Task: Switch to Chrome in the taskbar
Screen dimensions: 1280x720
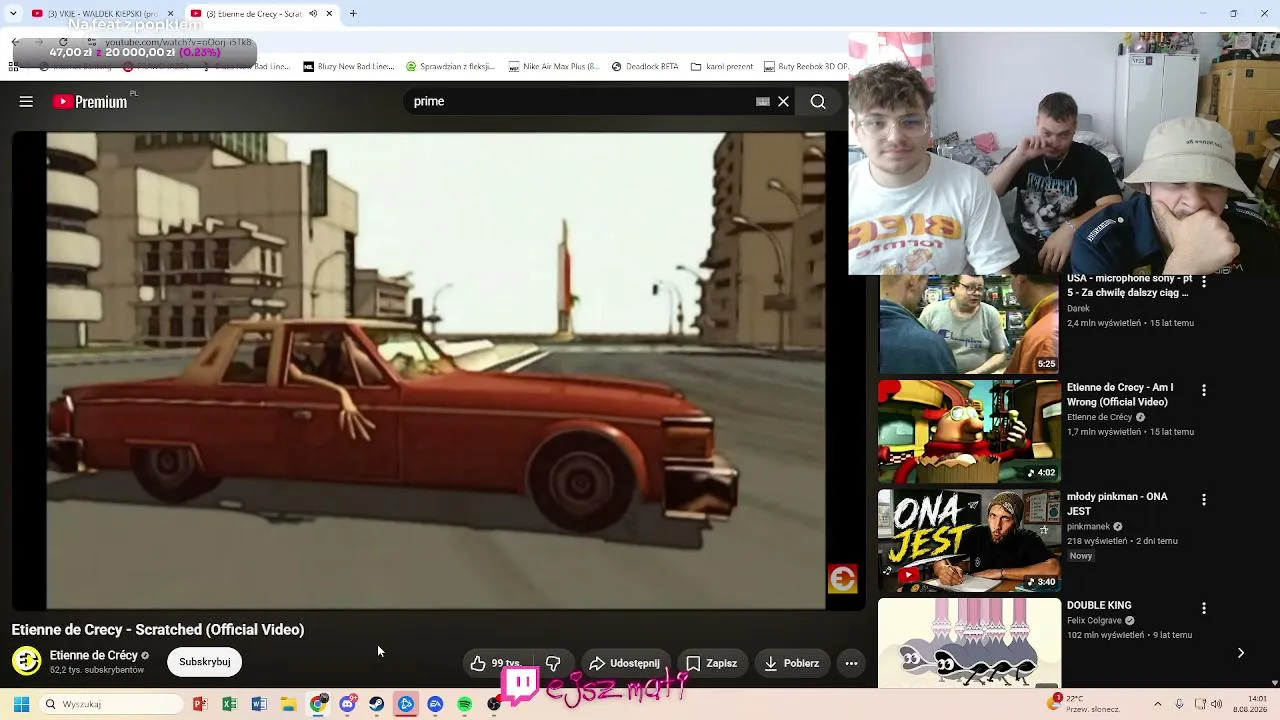Action: pyautogui.click(x=318, y=704)
